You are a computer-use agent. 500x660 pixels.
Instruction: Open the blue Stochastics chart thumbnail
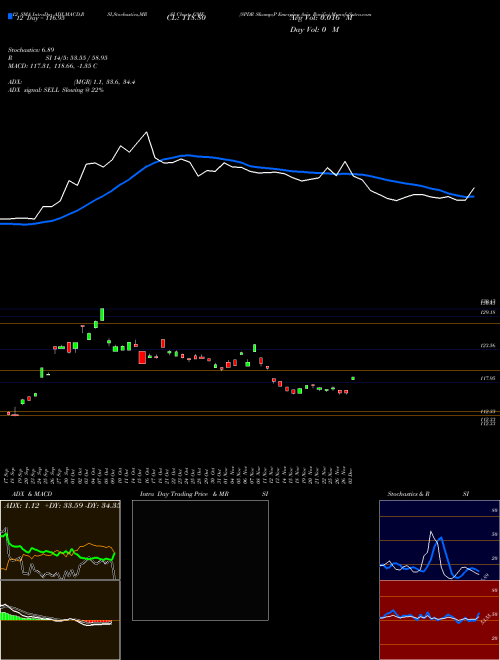(x=439, y=540)
